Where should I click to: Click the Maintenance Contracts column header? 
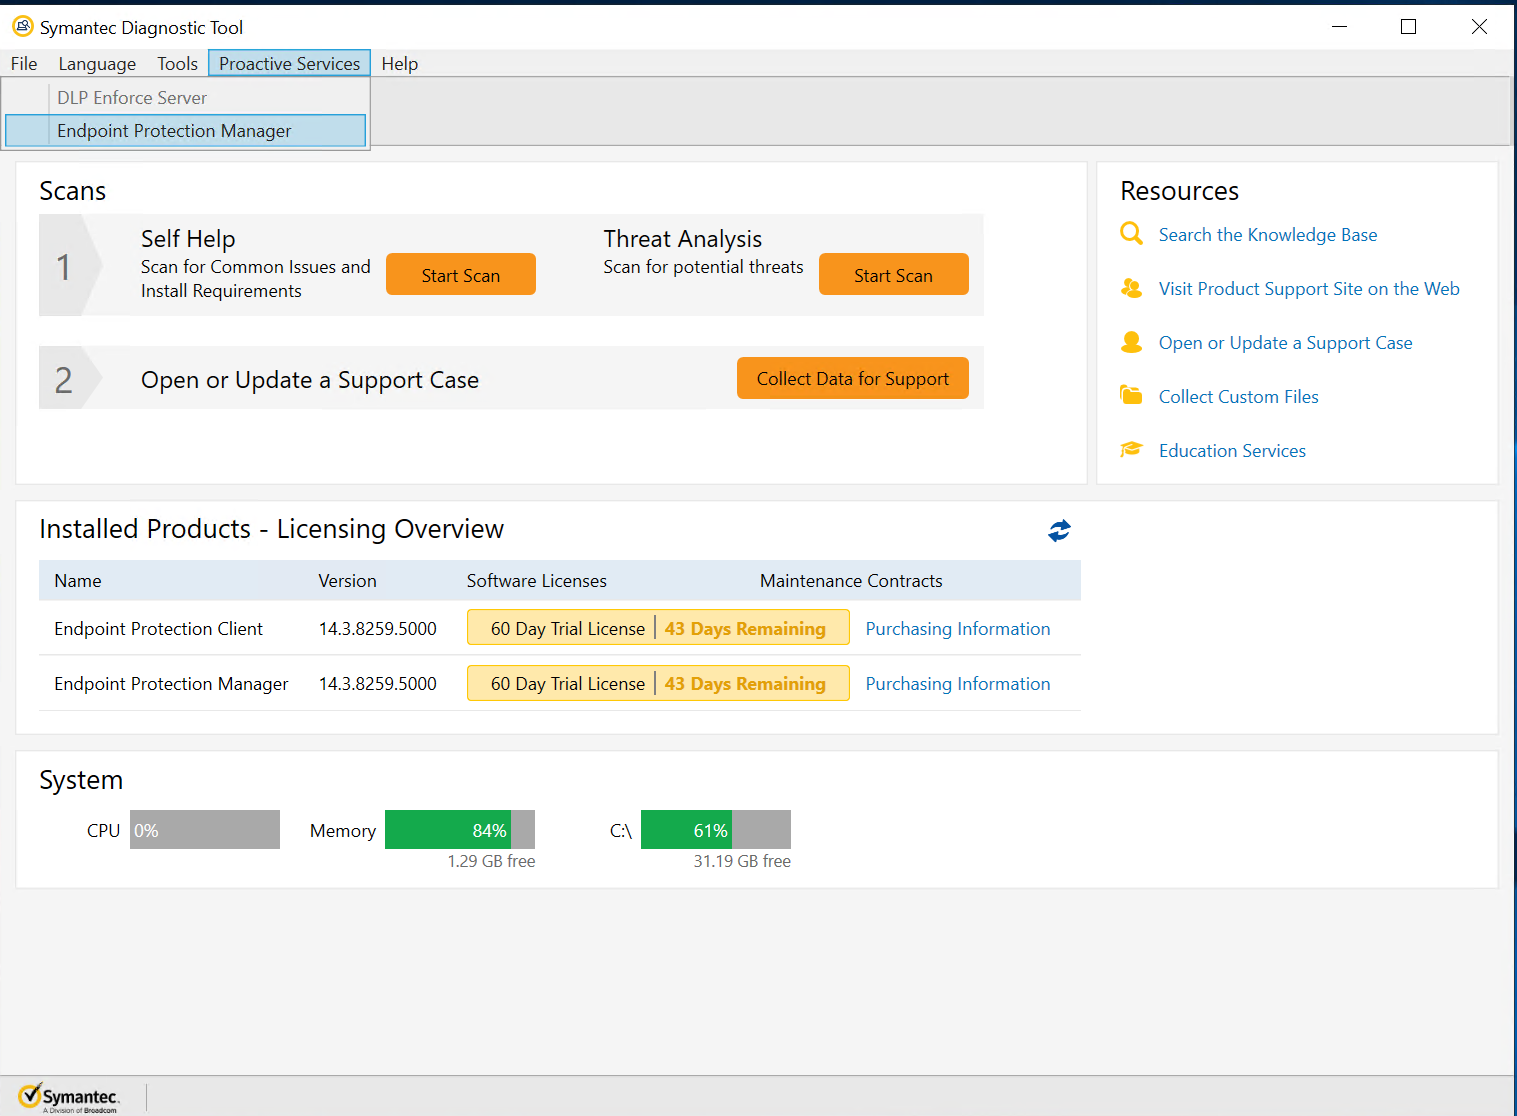pyautogui.click(x=851, y=581)
